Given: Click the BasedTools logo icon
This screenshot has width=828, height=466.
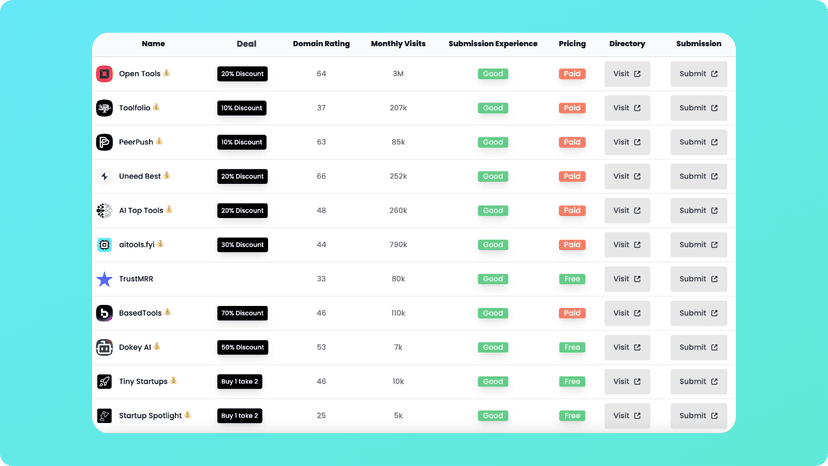Looking at the screenshot, I should tap(105, 313).
